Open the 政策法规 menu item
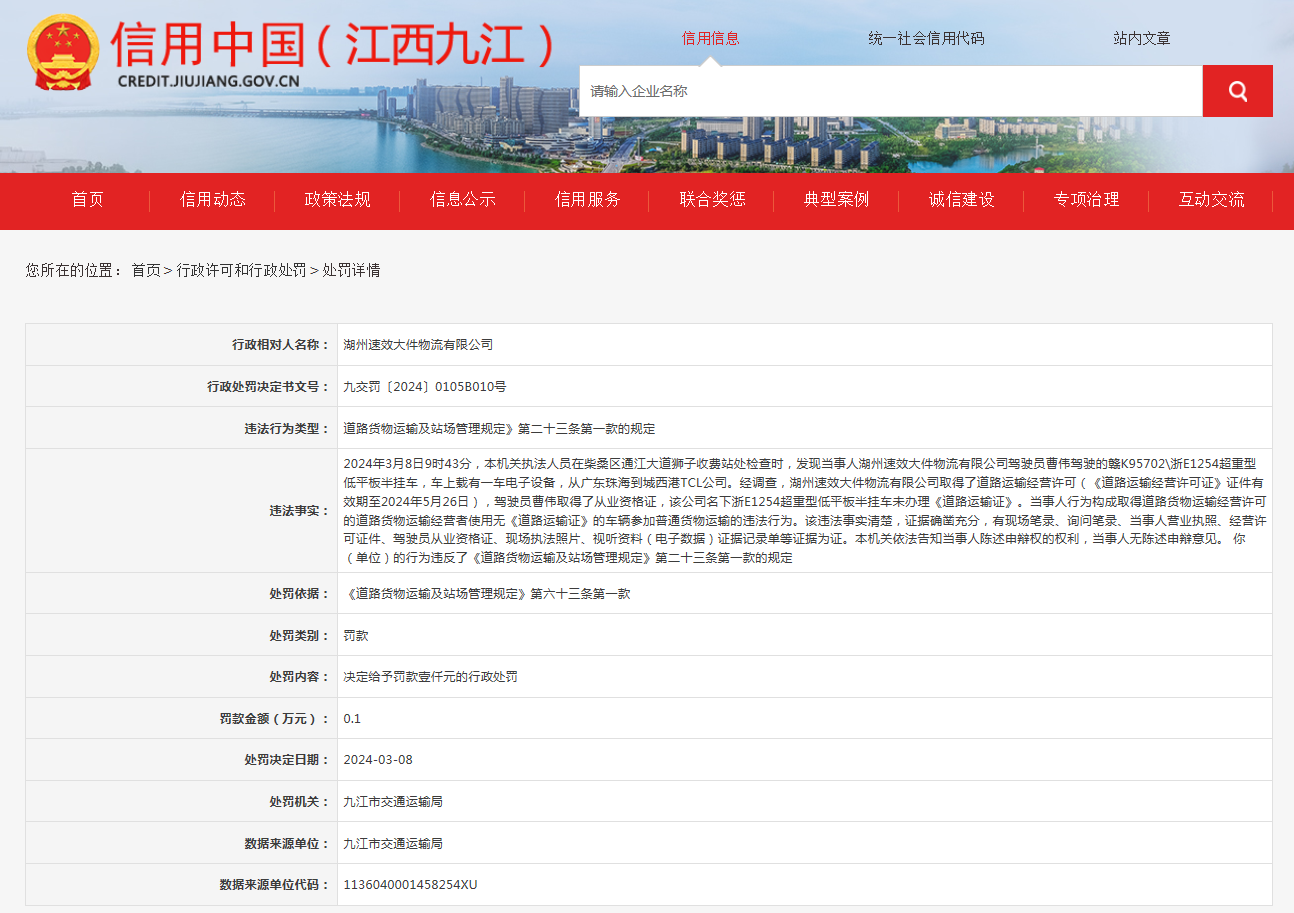The height and width of the screenshot is (913, 1294). click(x=337, y=199)
